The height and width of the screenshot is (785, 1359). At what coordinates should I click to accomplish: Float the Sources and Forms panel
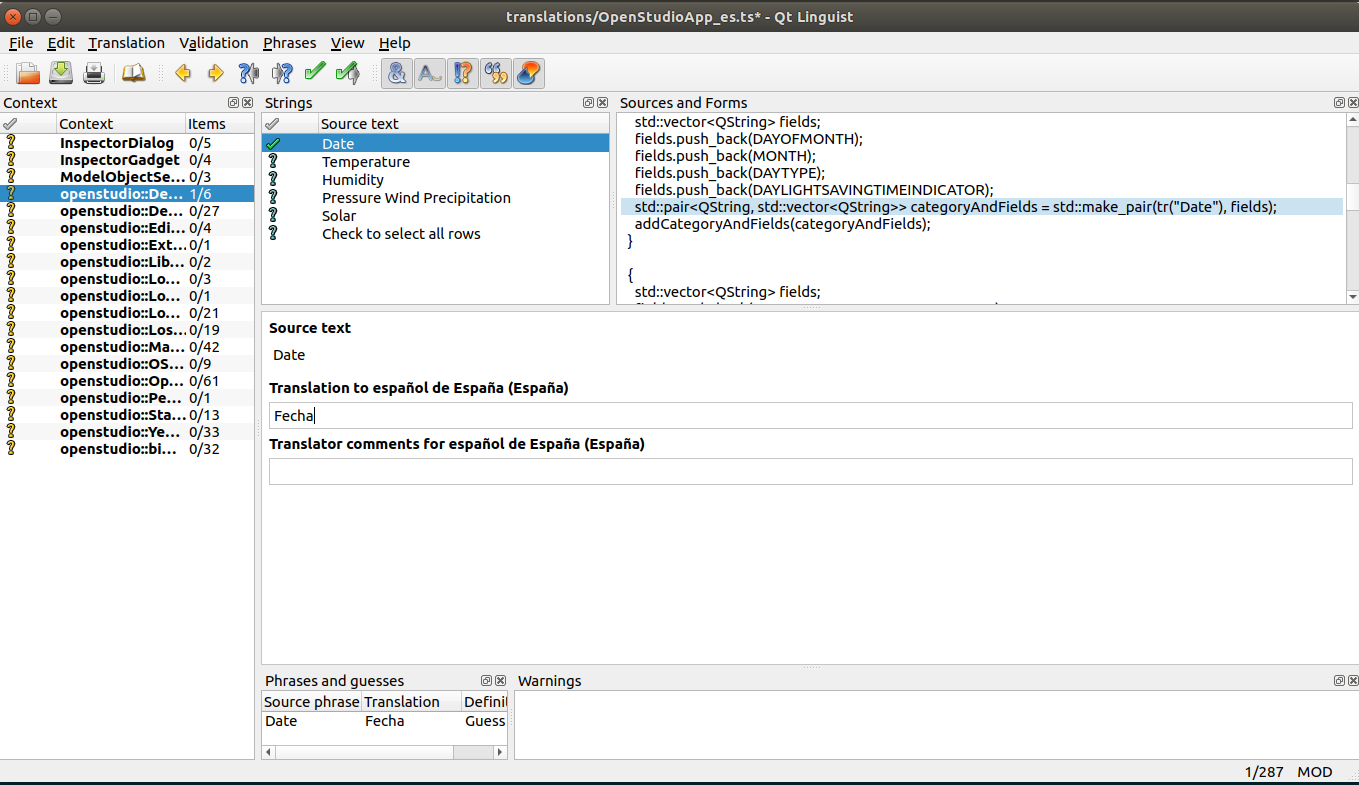[1339, 103]
